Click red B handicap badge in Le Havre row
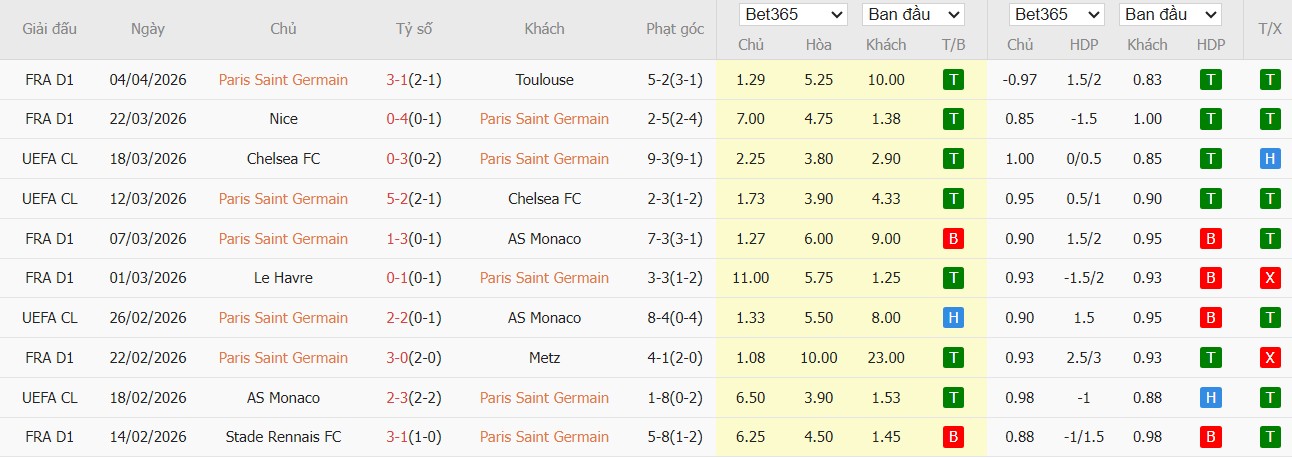 pos(1211,278)
